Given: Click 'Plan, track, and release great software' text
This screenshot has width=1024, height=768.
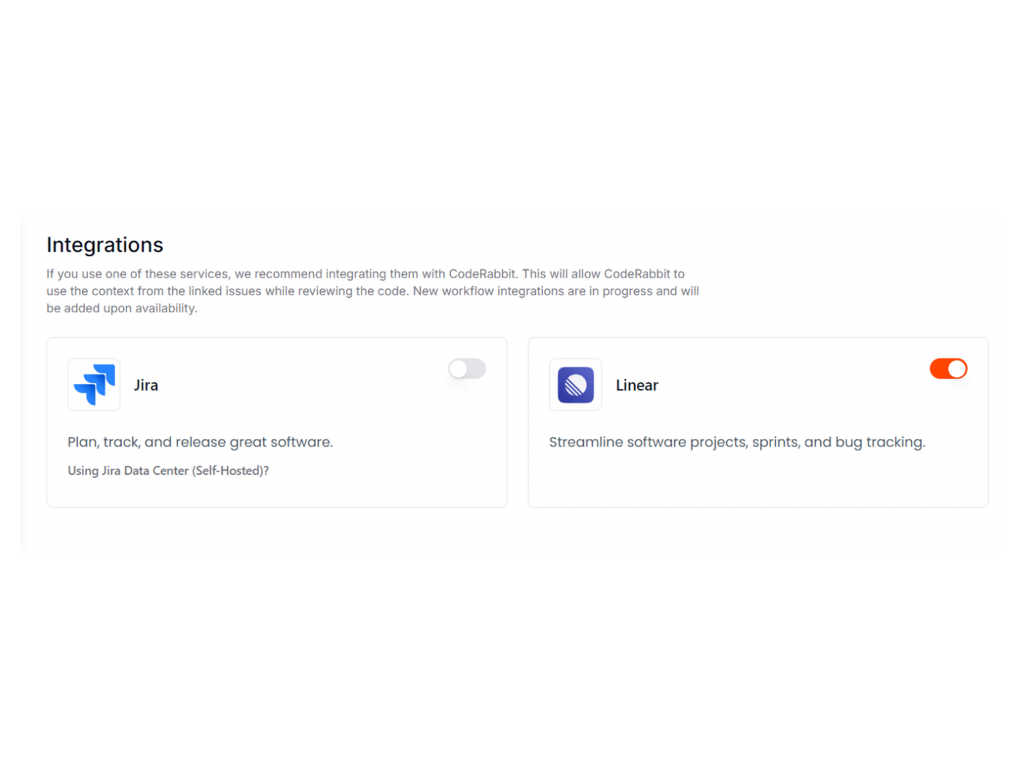Looking at the screenshot, I should [x=200, y=442].
